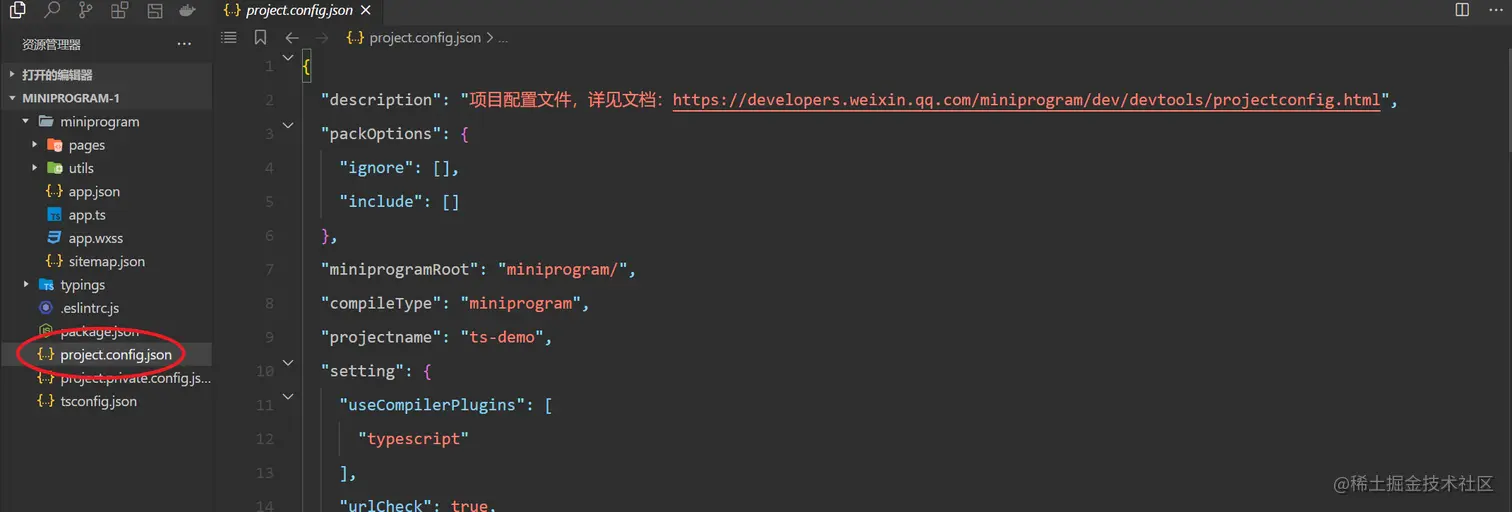Click line number 12 in the gutter
Image resolution: width=1512 pixels, height=512 pixels.
(265, 439)
